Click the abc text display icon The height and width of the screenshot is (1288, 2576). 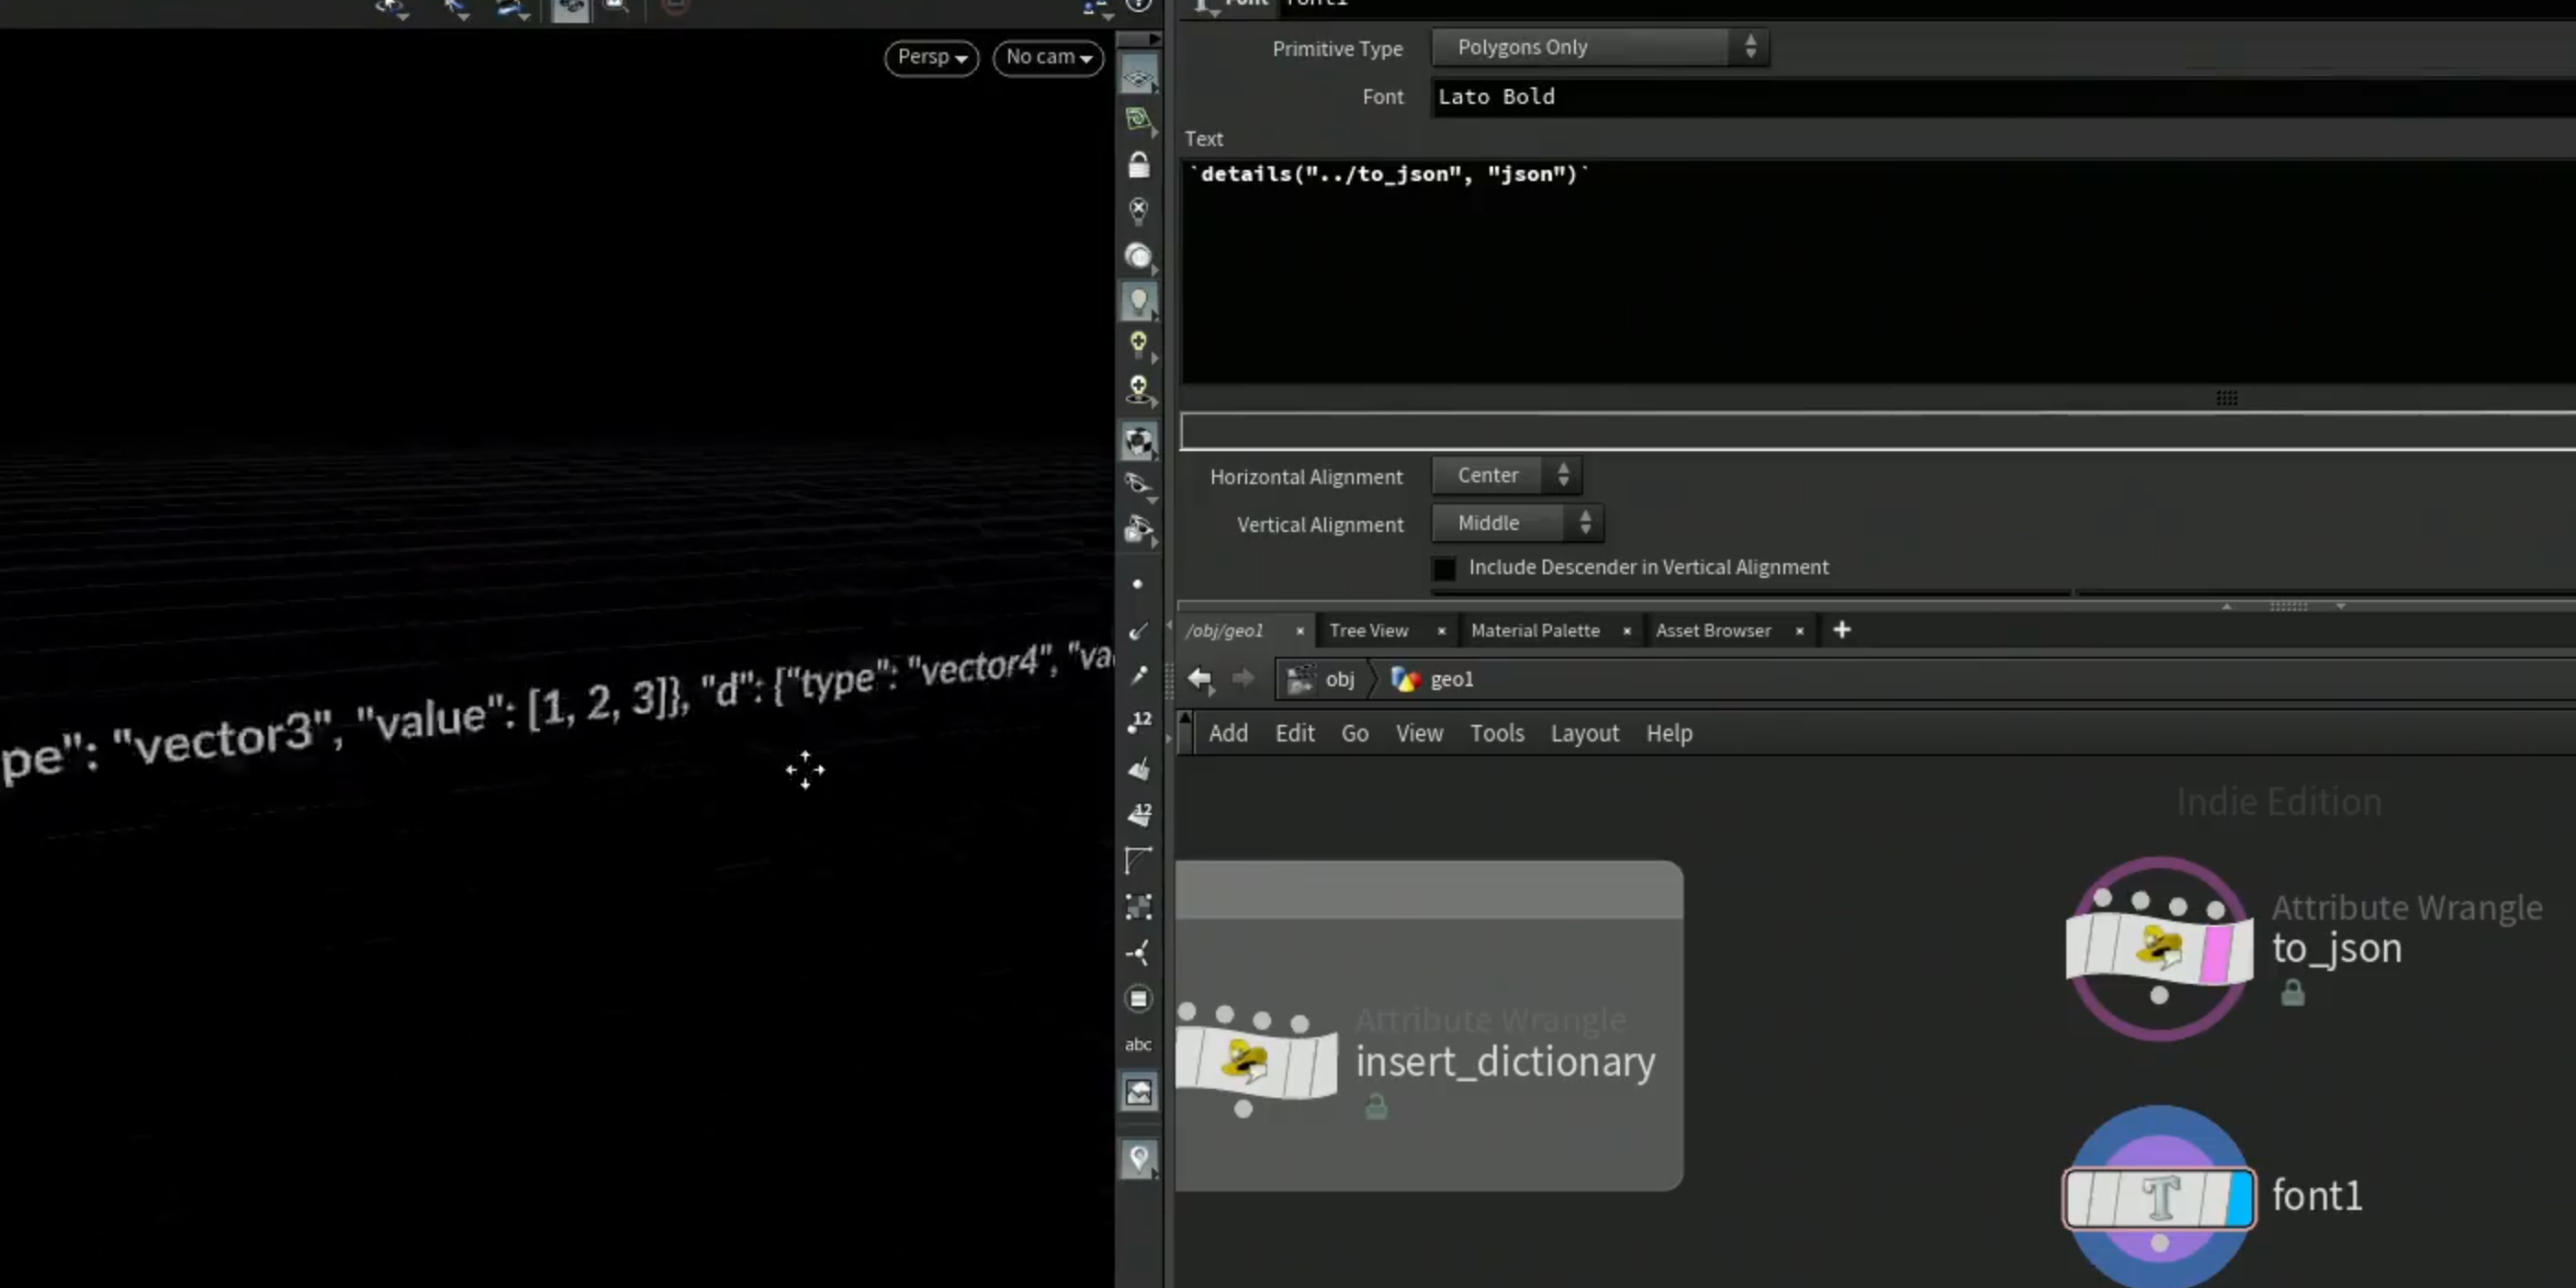click(x=1138, y=1045)
